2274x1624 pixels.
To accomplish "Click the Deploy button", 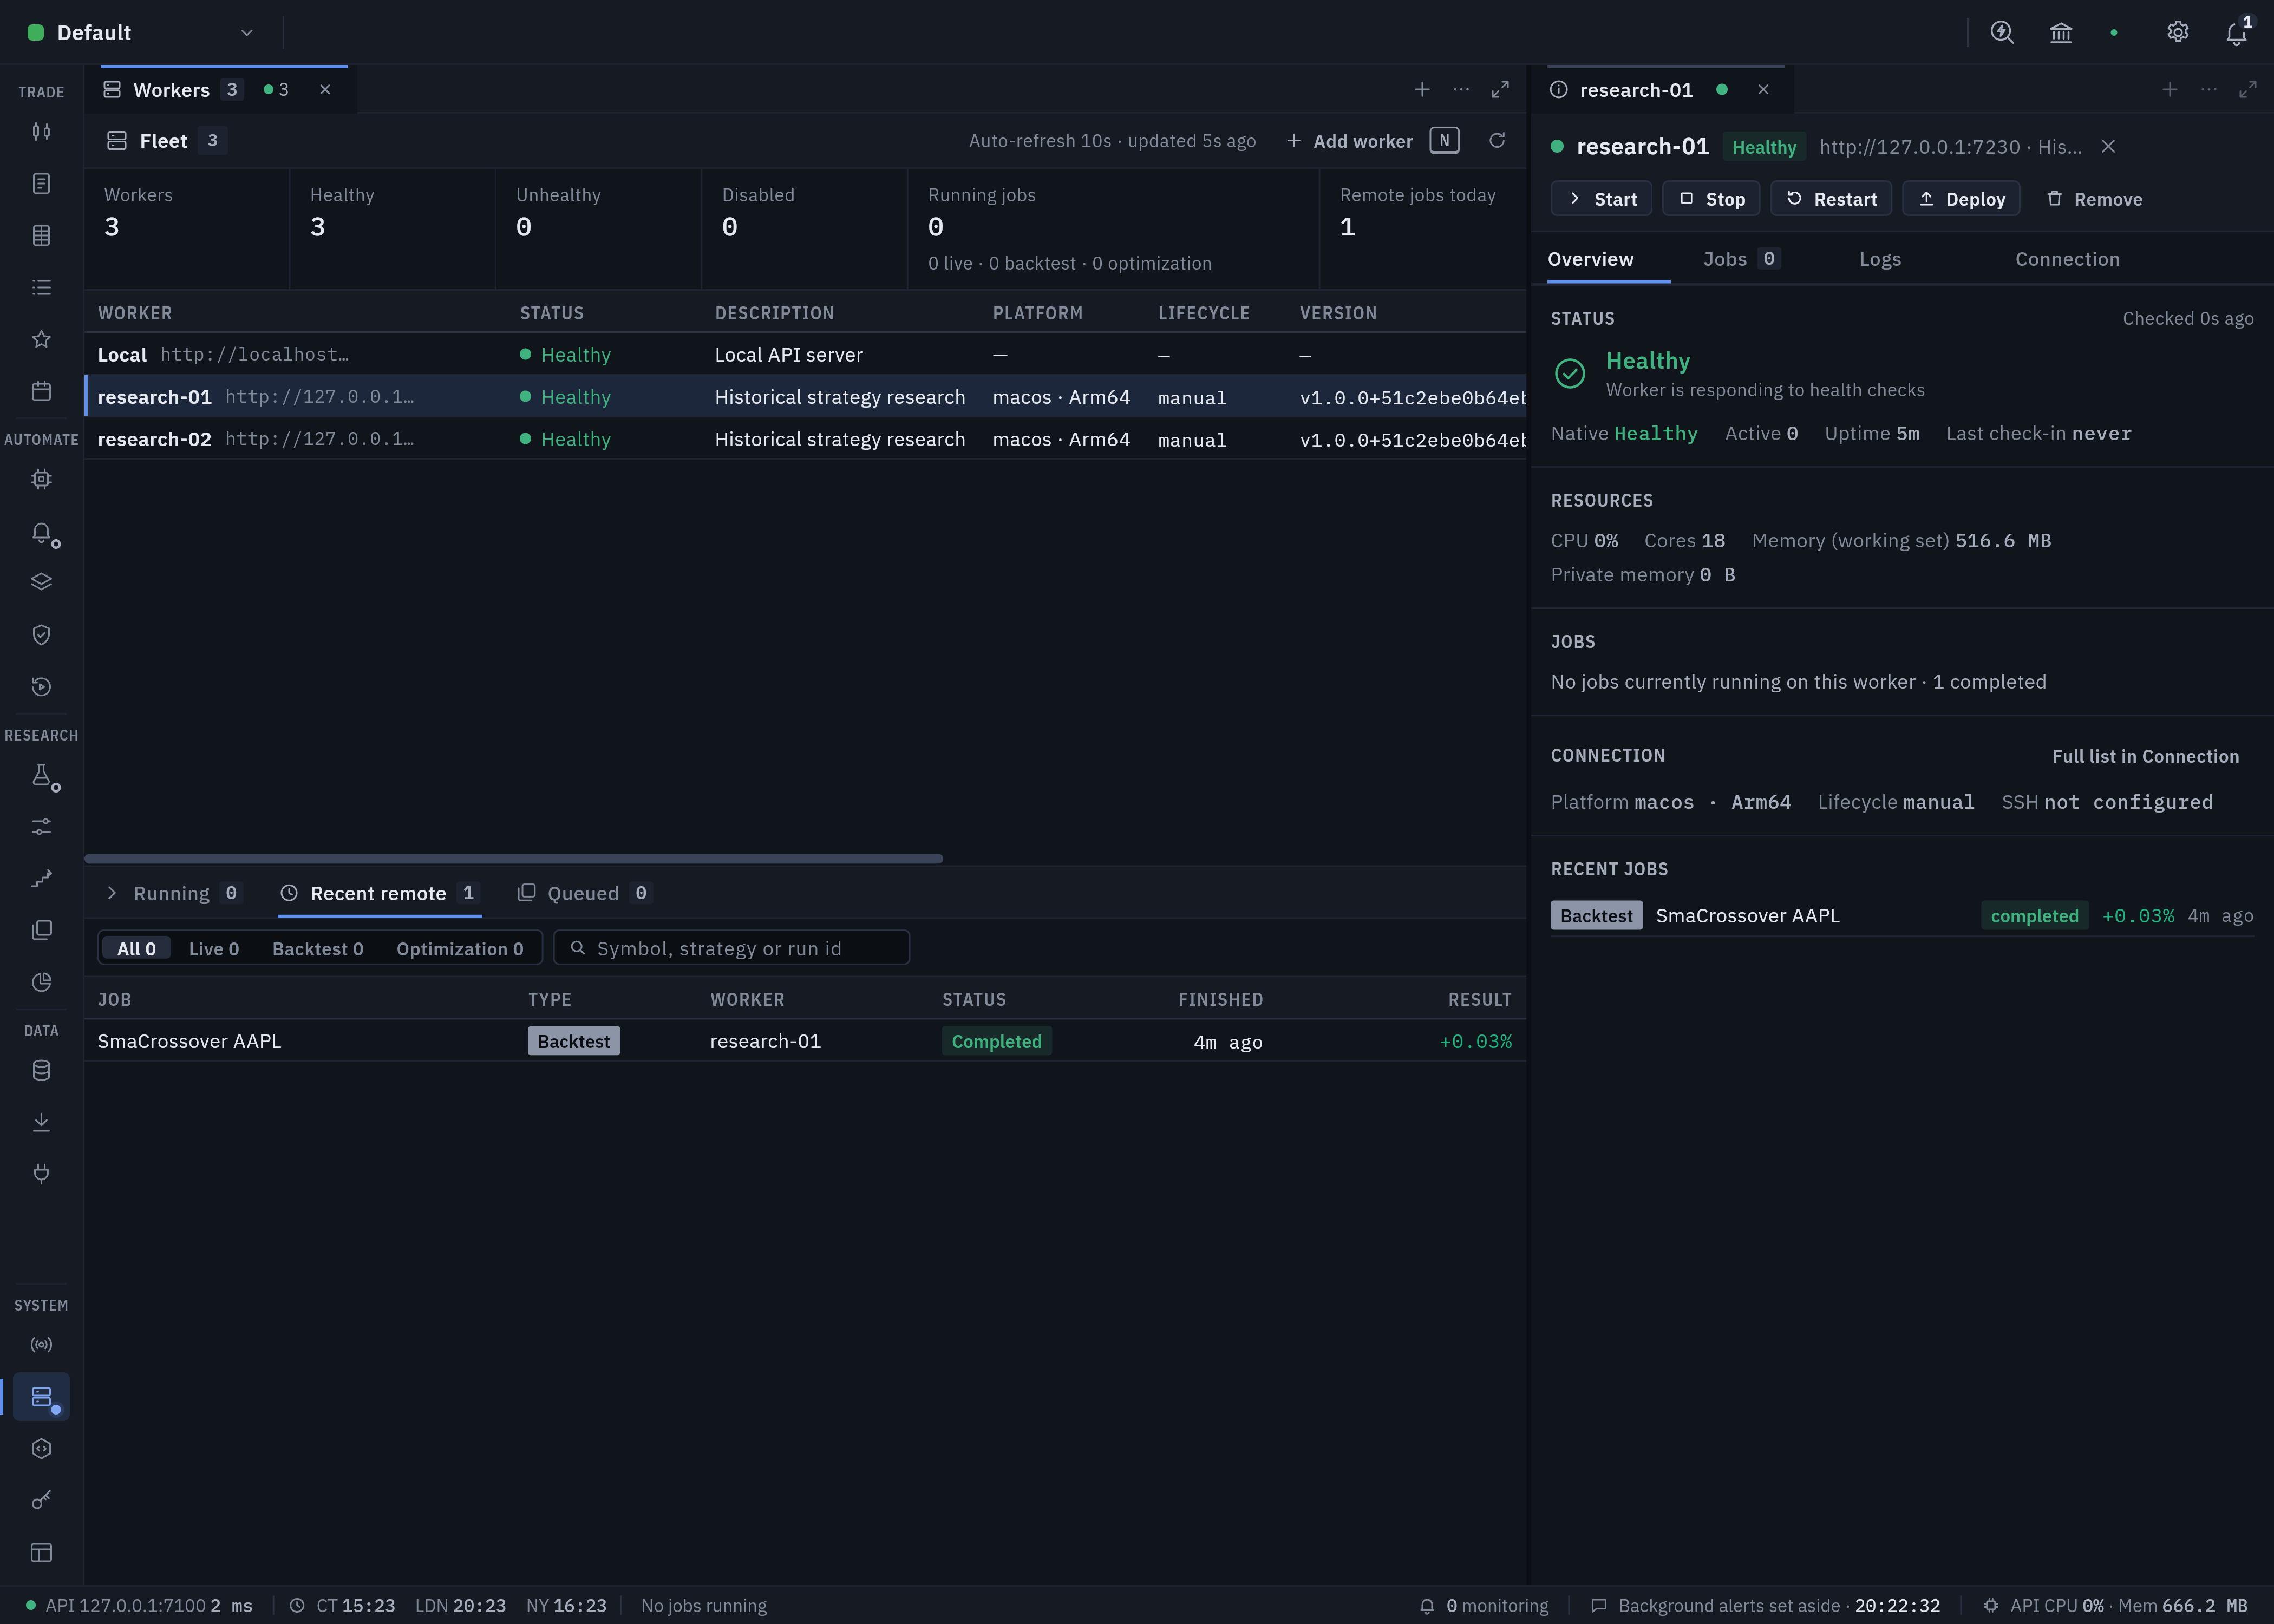I will 1961,199.
